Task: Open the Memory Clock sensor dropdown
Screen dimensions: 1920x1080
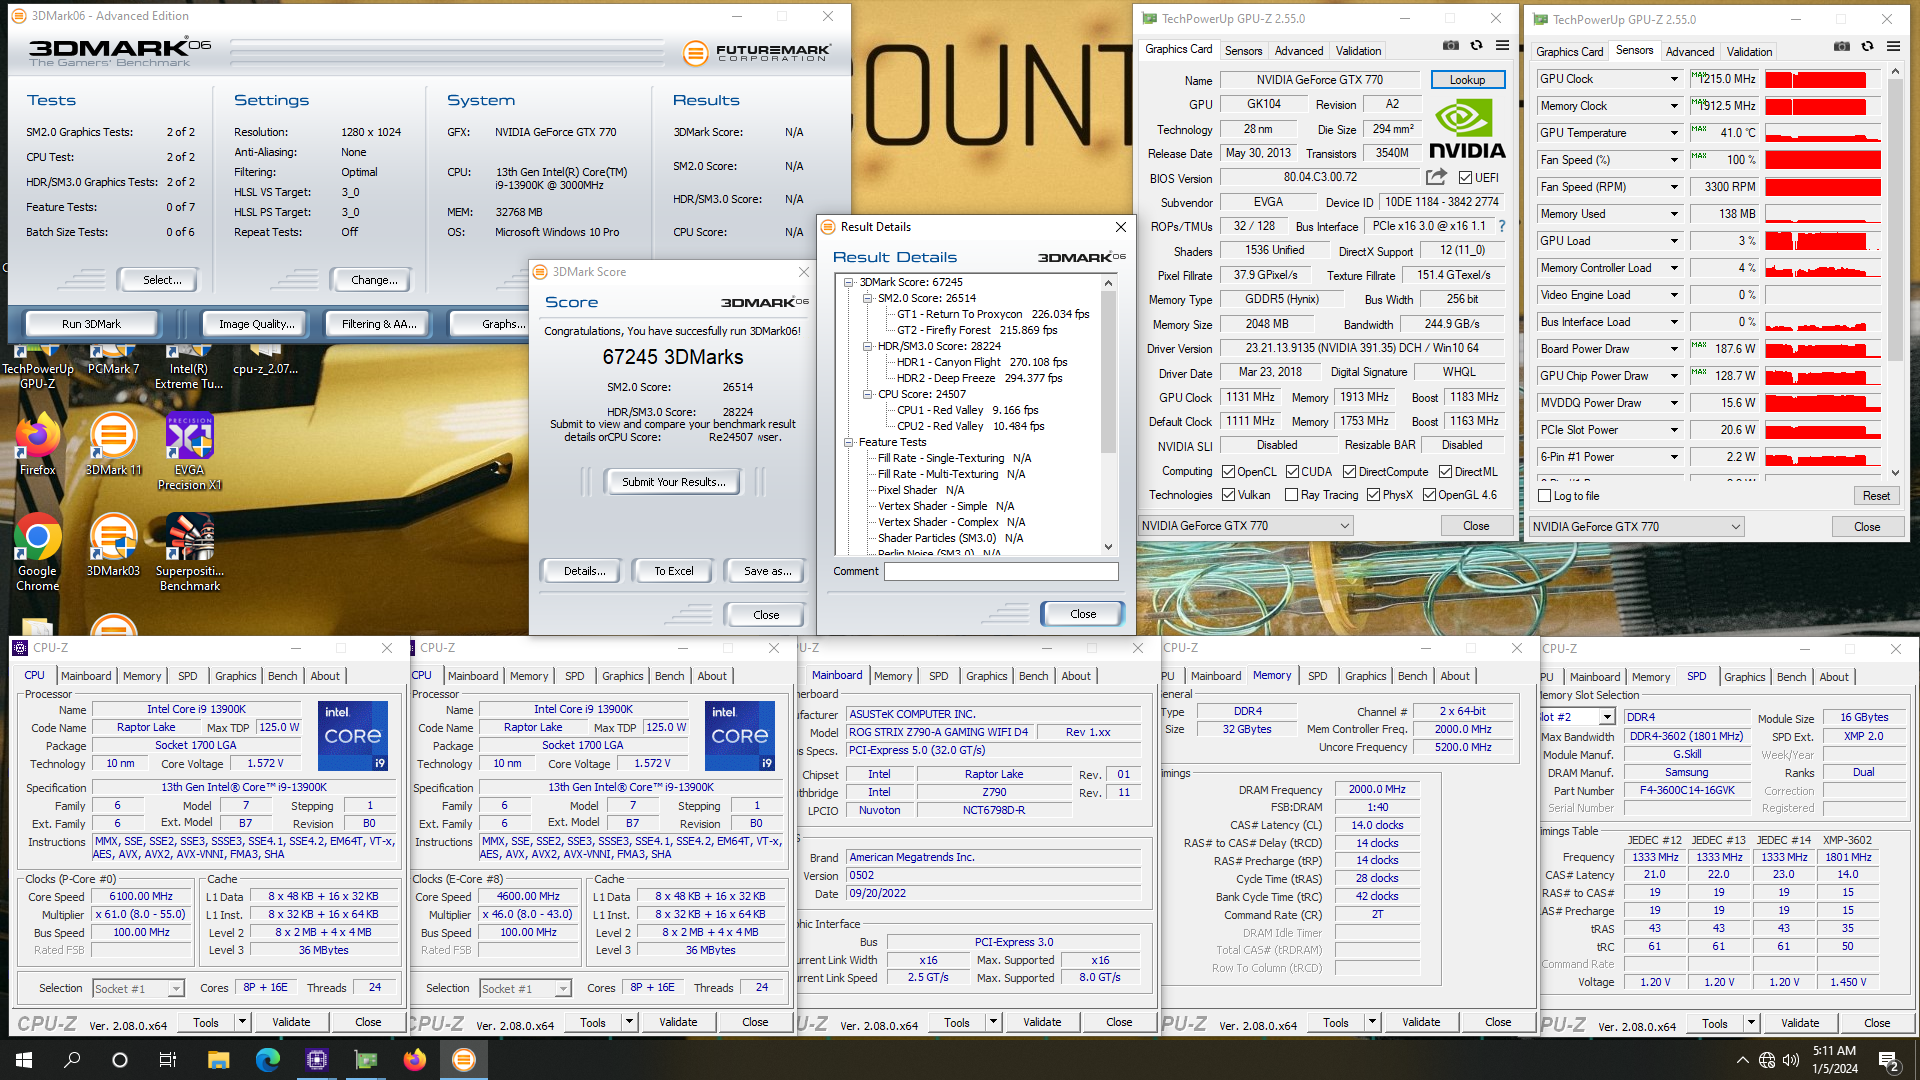Action: tap(1674, 106)
